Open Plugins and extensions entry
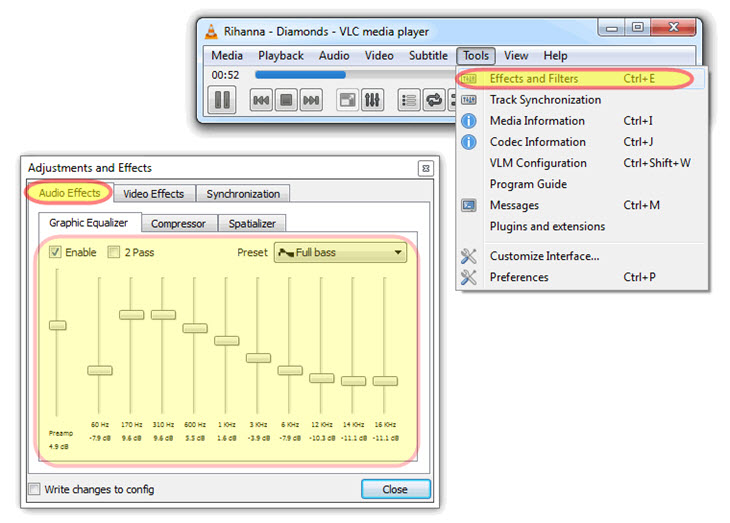Screen dimensions: 730x523 581,226
